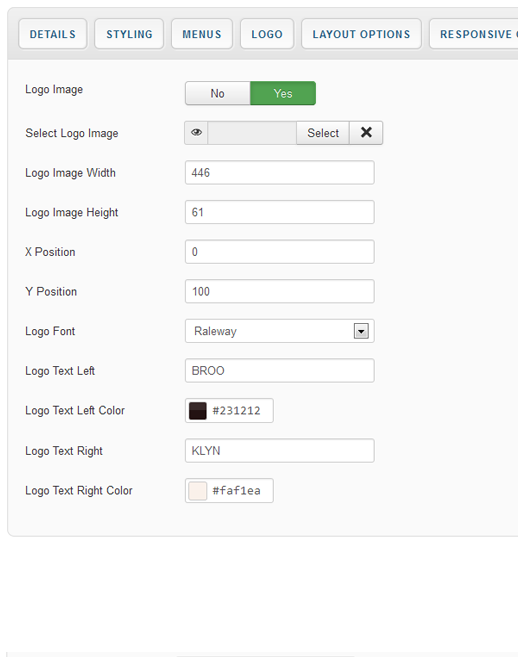This screenshot has height=657, width=518.
Task: Select the Logo tab
Action: coord(267,34)
